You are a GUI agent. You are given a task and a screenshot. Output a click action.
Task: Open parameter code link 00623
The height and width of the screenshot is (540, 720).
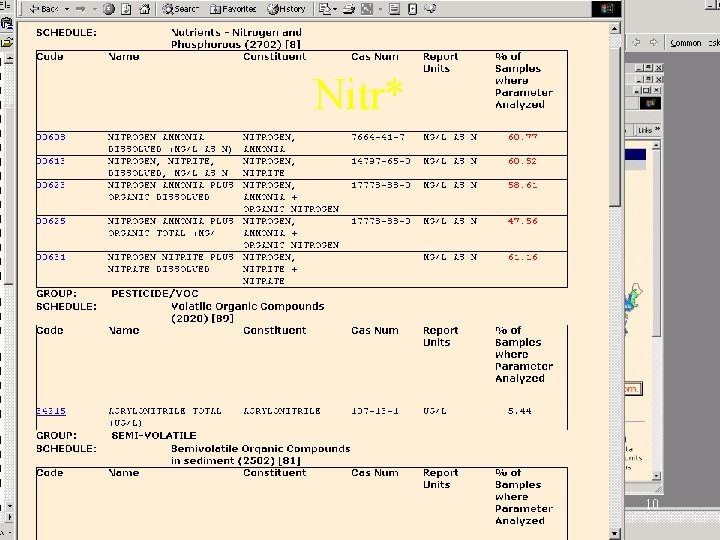click(51, 185)
